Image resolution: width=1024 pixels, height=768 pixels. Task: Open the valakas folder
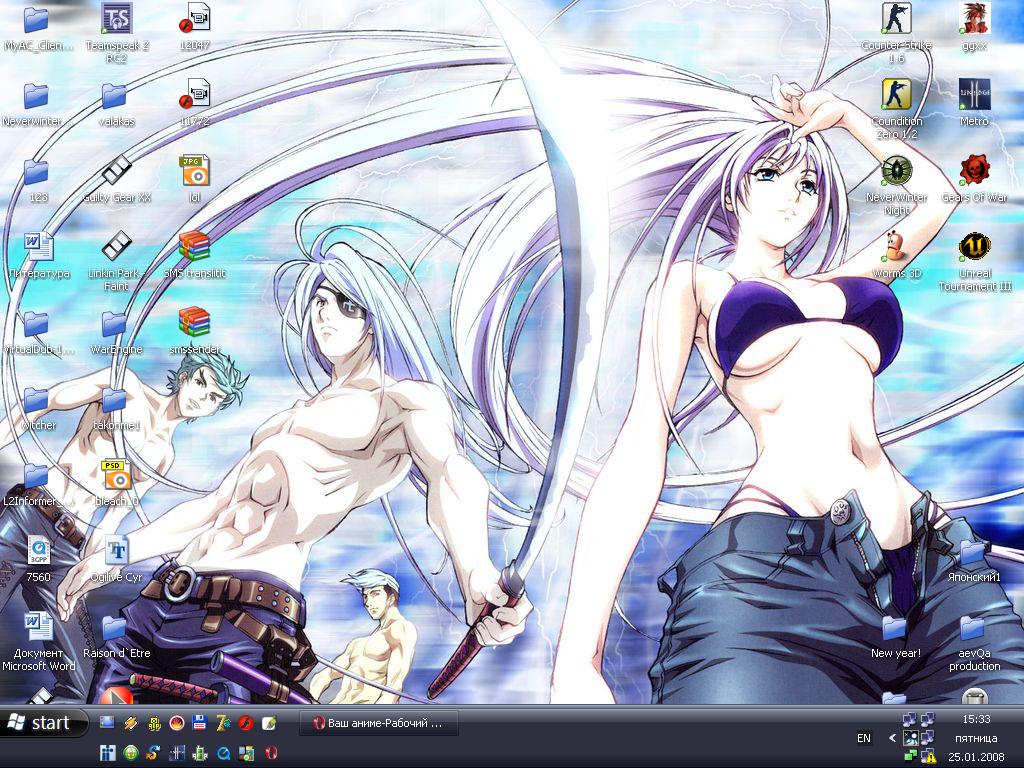(116, 103)
